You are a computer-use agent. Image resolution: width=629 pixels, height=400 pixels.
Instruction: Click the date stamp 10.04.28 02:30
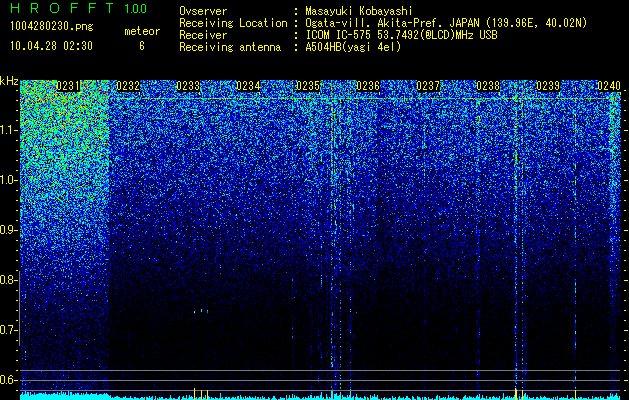point(51,46)
